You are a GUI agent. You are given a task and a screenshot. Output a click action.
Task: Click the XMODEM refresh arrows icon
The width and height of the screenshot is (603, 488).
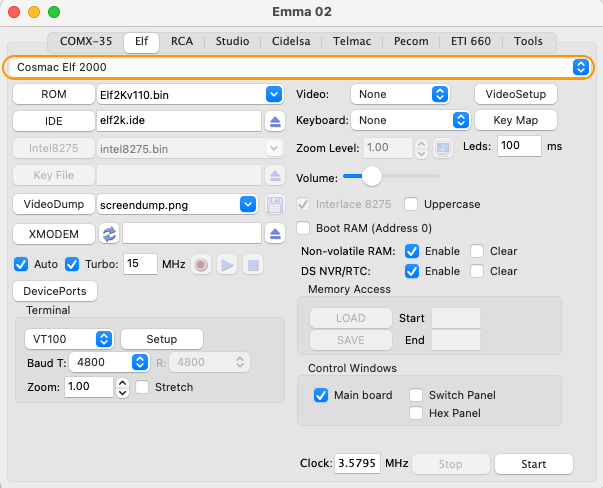point(109,233)
